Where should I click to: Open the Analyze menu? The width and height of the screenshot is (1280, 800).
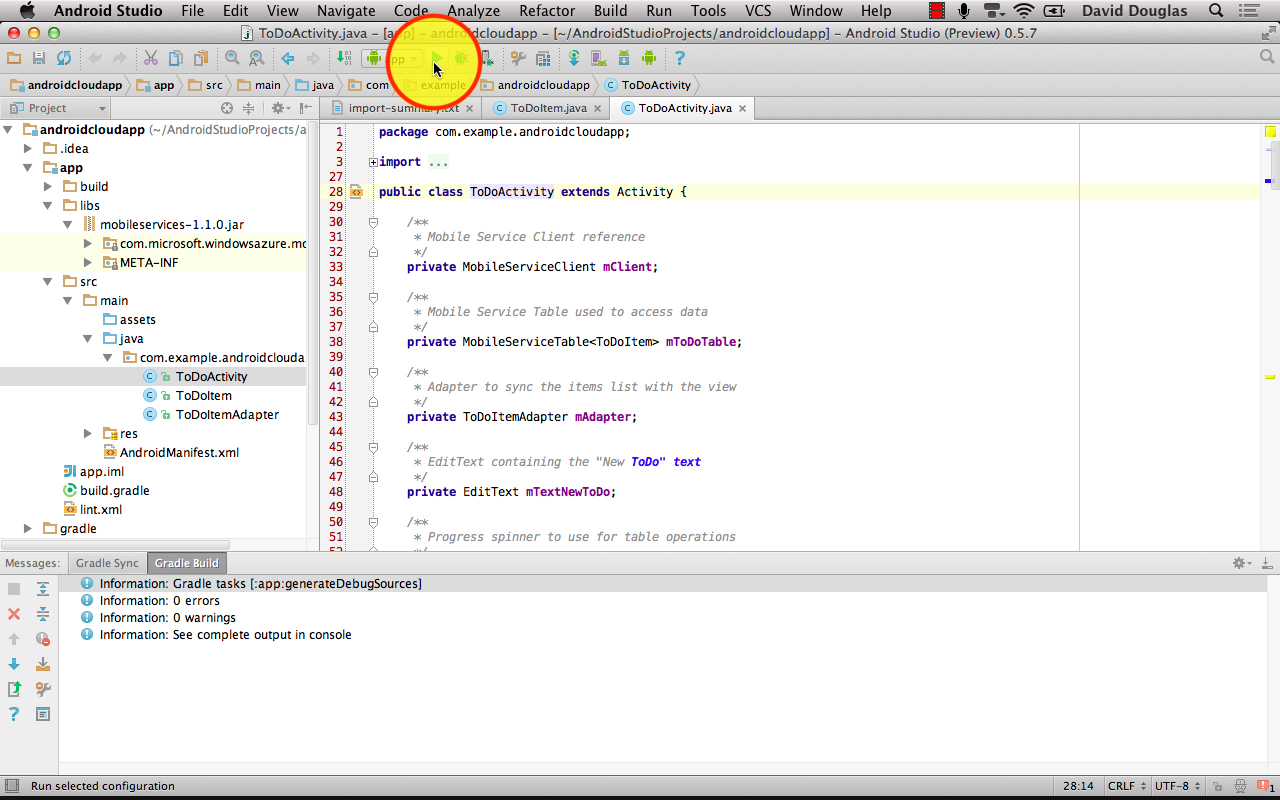pyautogui.click(x=473, y=11)
